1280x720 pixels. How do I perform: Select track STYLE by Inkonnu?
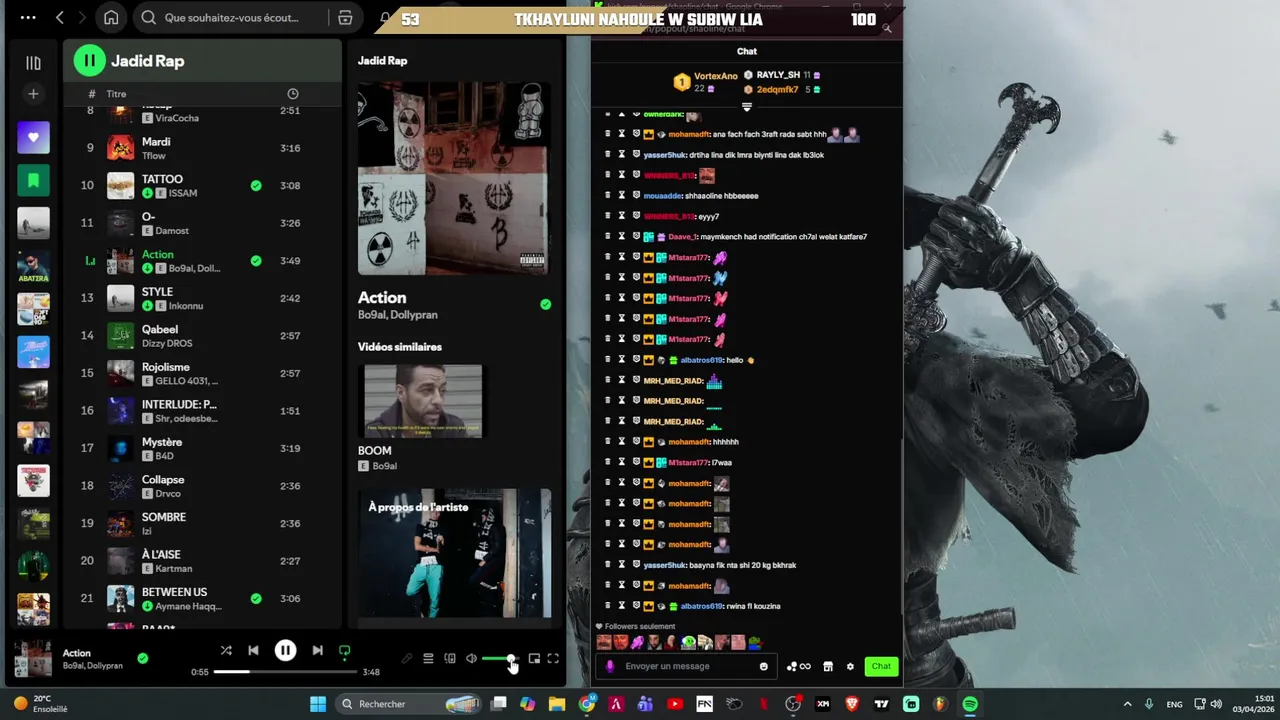200,298
